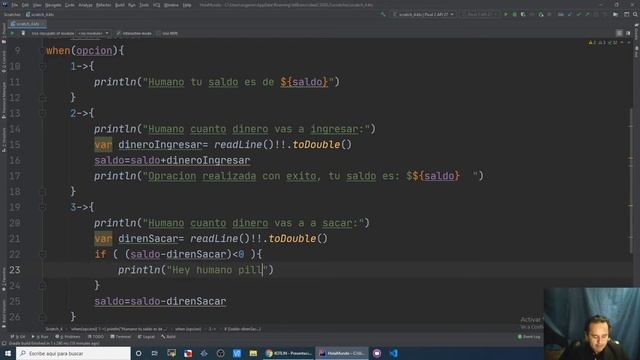The image size is (640, 360).
Task: Open the Gradle side panel tab
Action: 636,32
